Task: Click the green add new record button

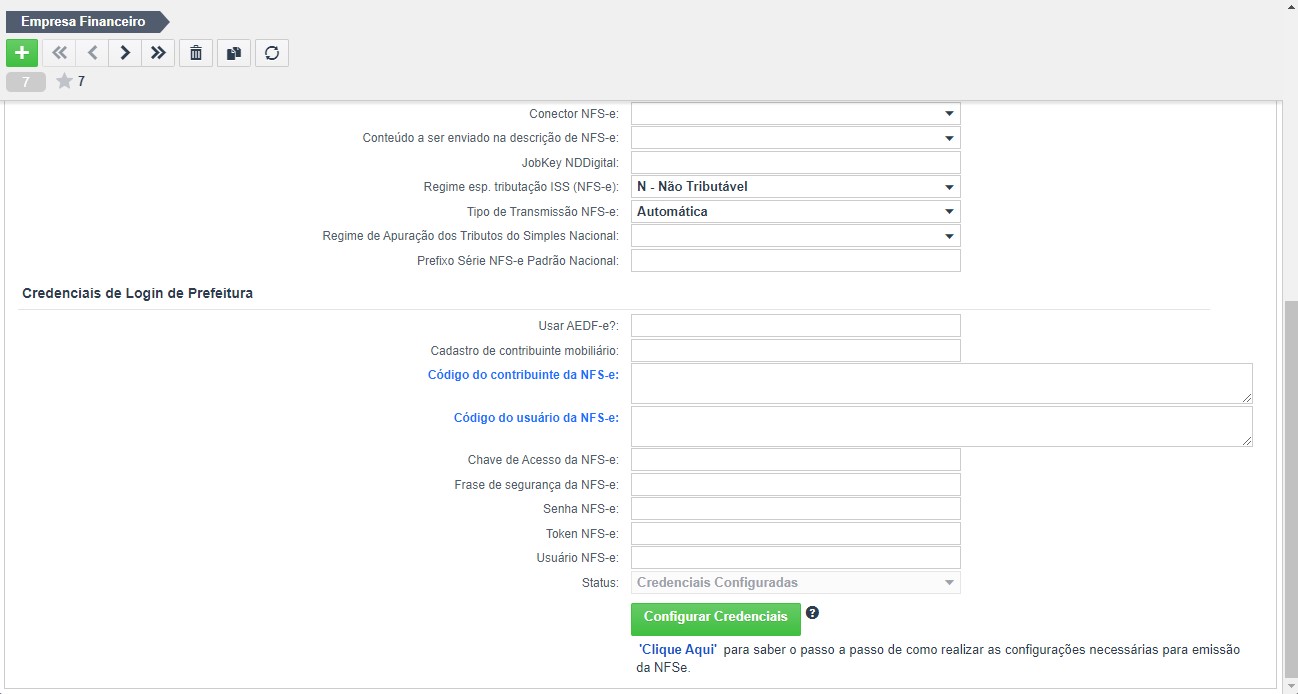Action: coord(22,53)
